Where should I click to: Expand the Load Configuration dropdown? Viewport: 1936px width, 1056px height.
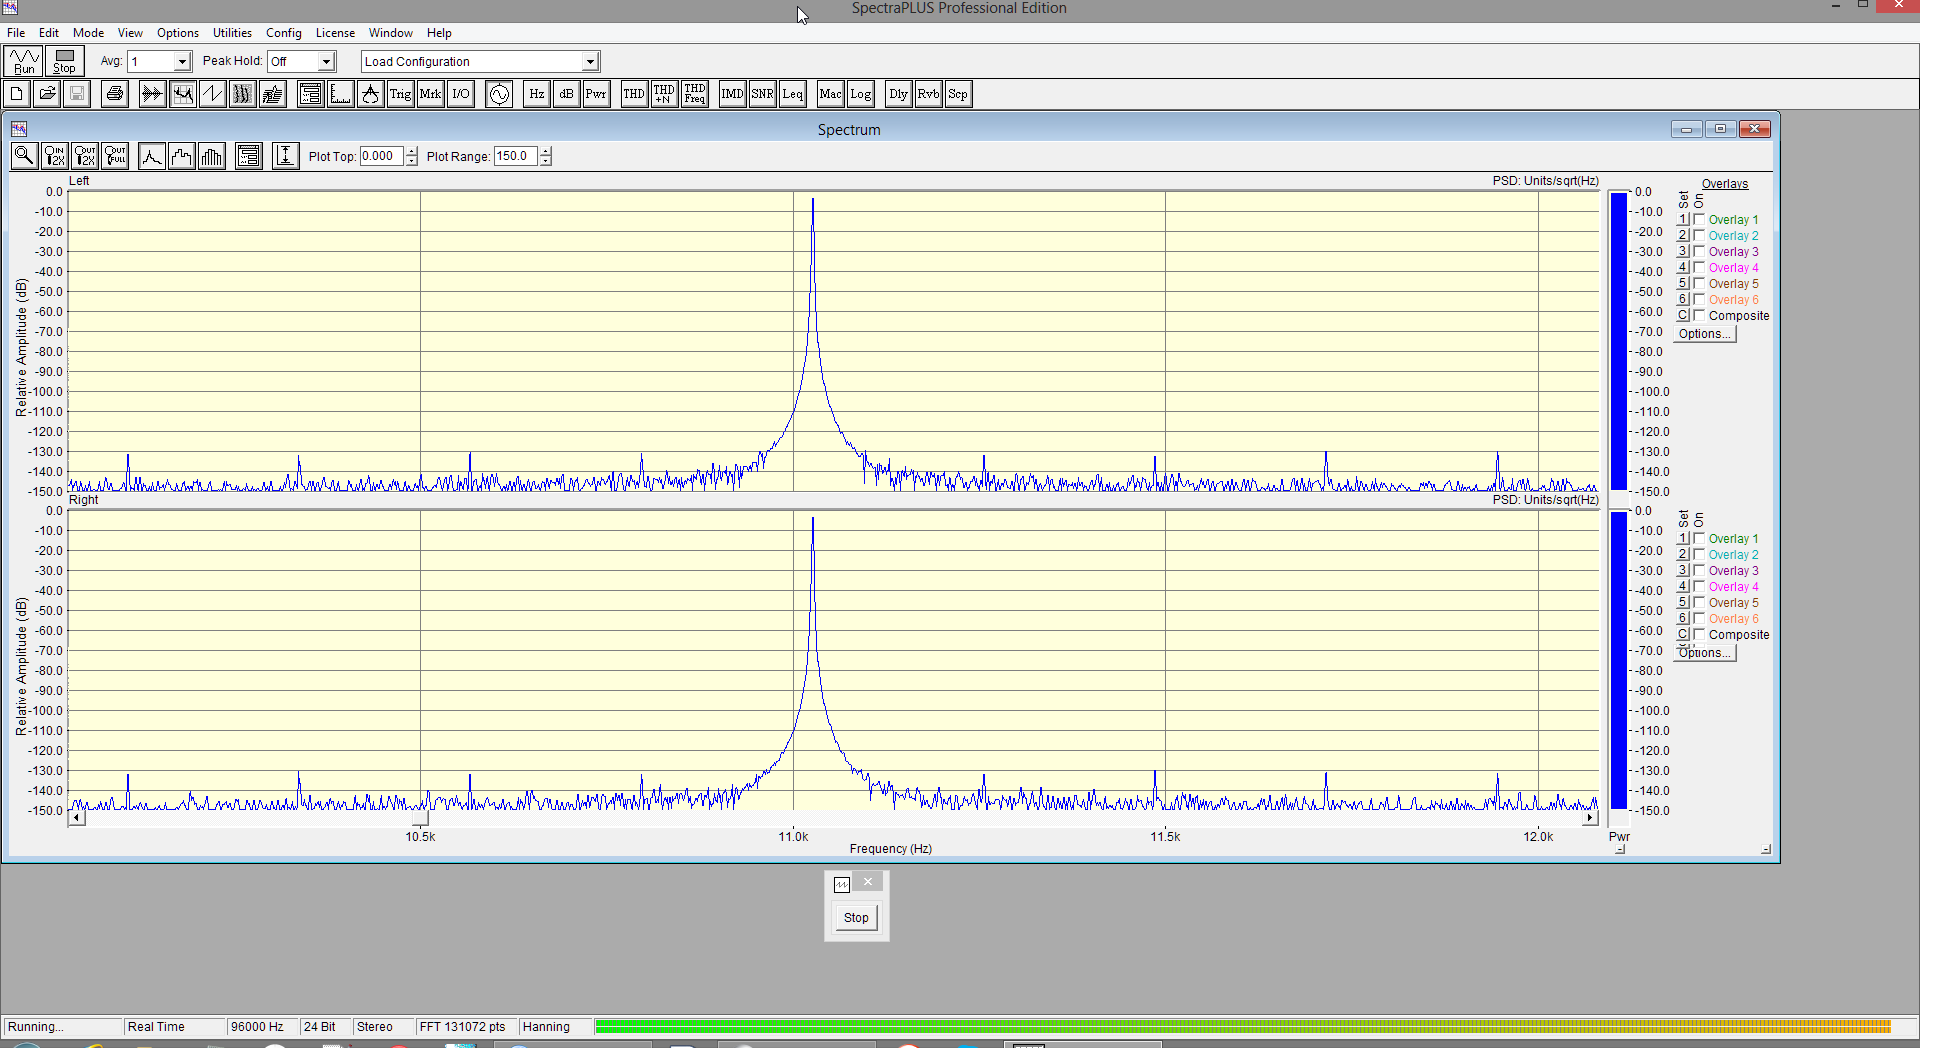click(590, 62)
